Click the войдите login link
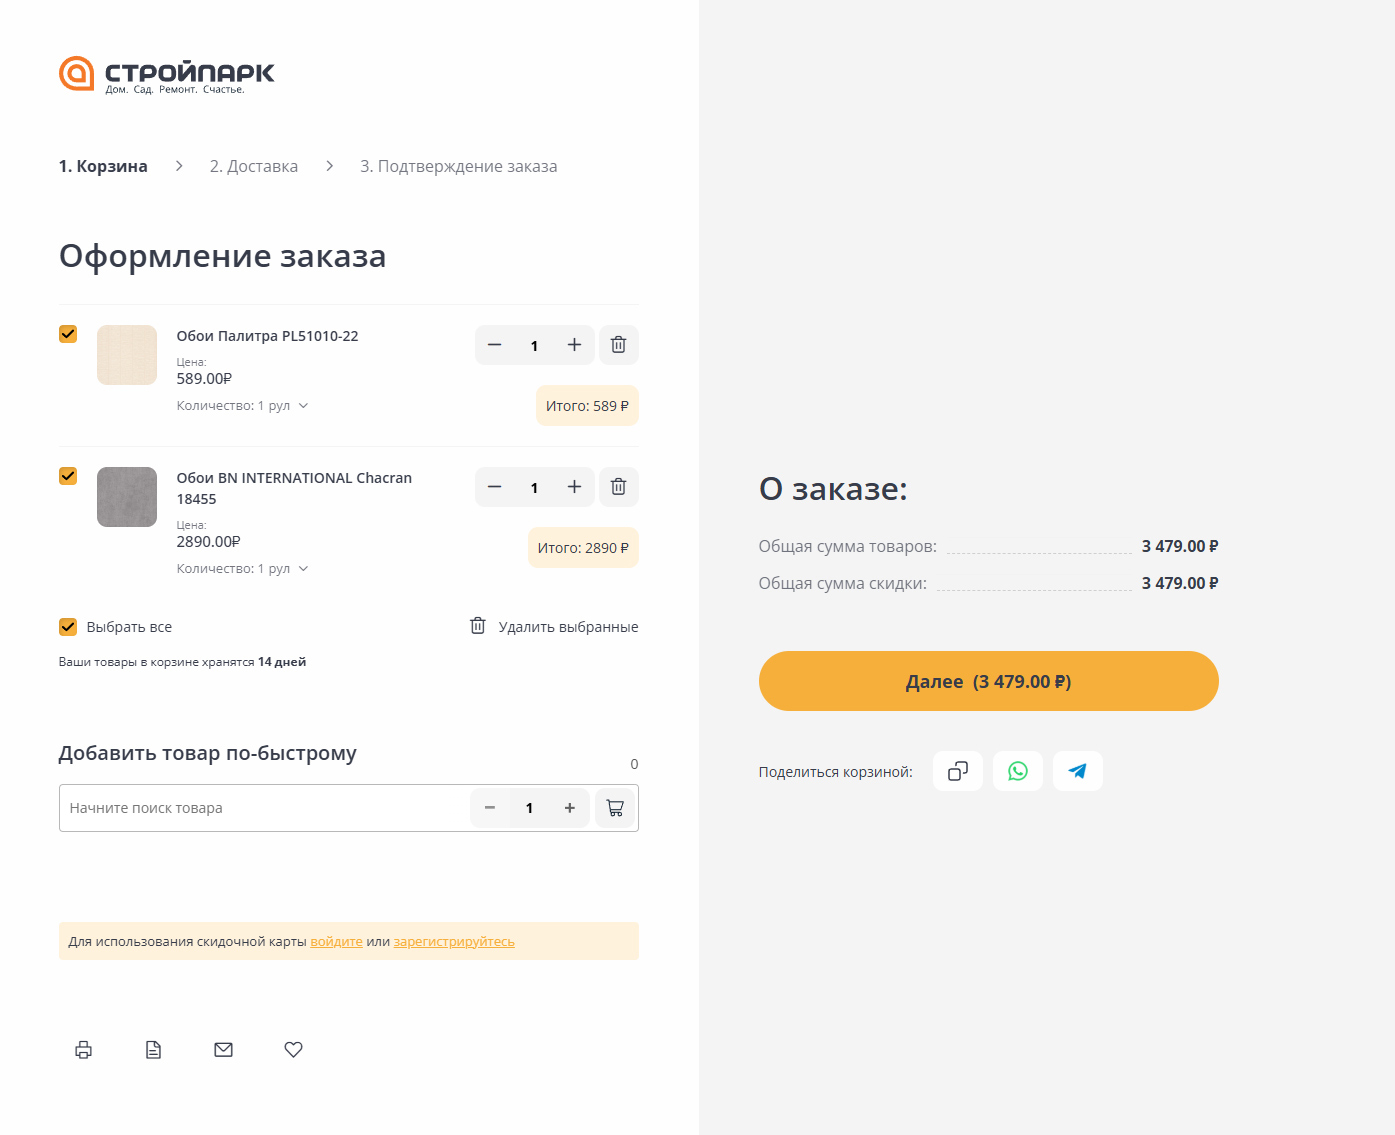Viewport: 1395px width, 1135px height. tap(336, 942)
